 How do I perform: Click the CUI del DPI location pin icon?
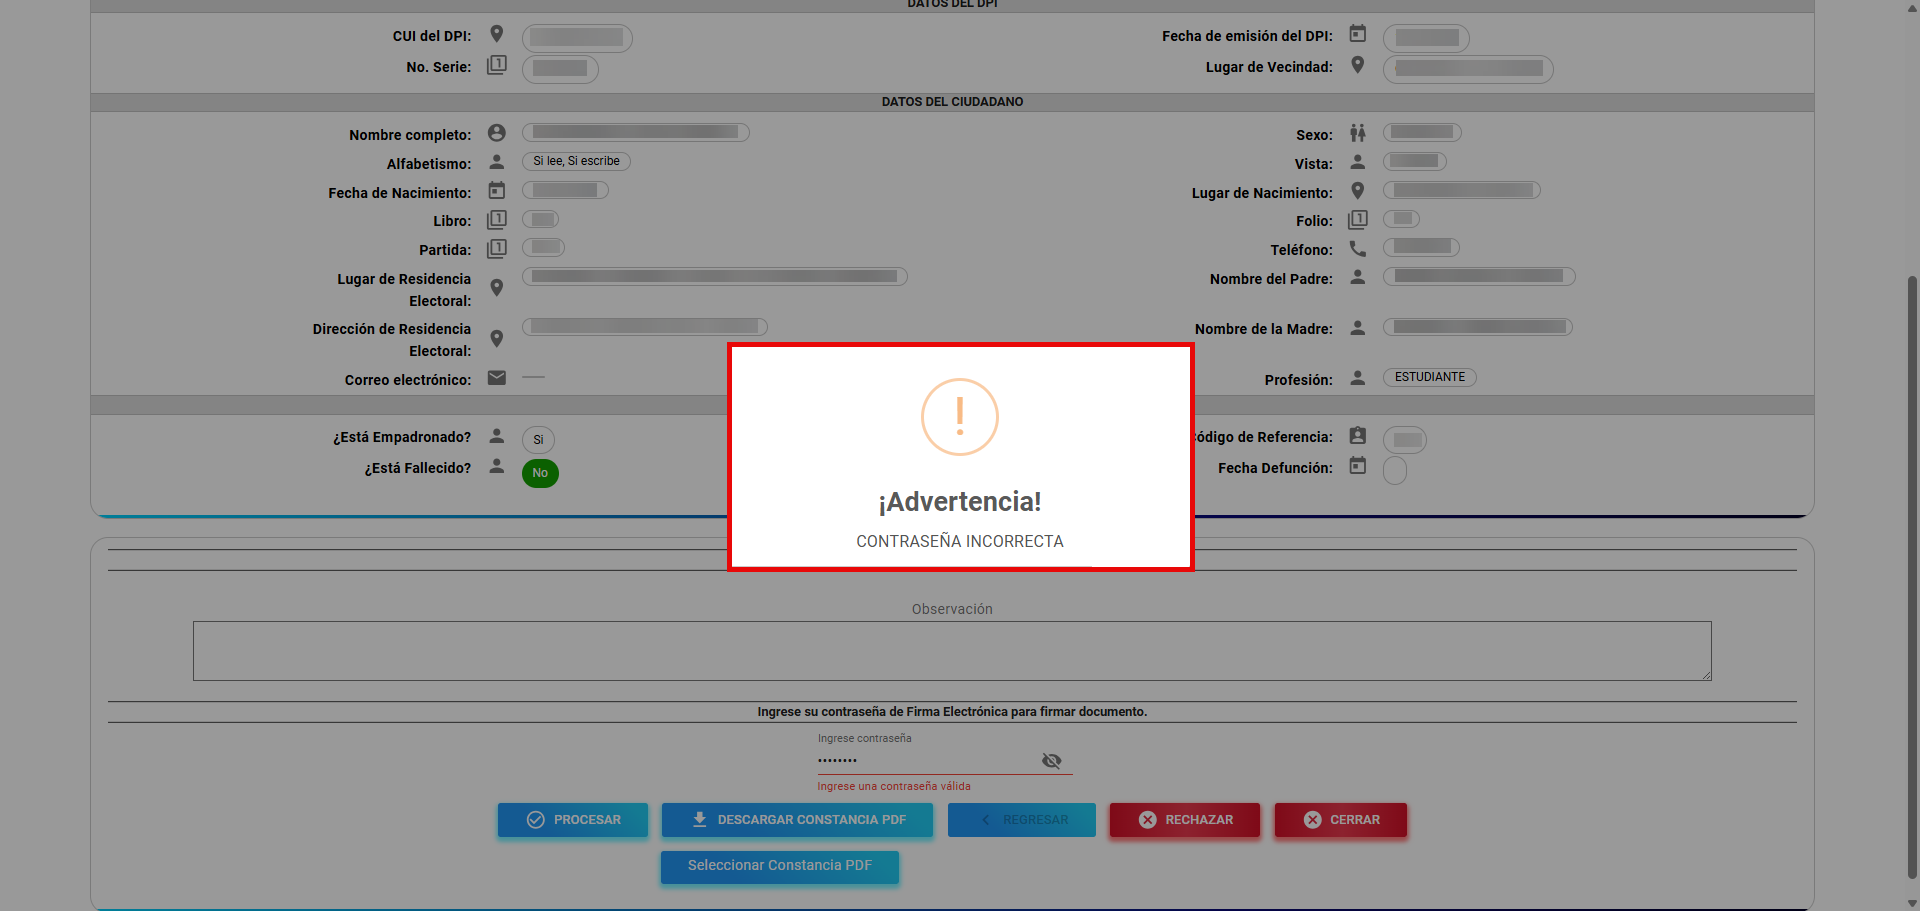(x=496, y=34)
